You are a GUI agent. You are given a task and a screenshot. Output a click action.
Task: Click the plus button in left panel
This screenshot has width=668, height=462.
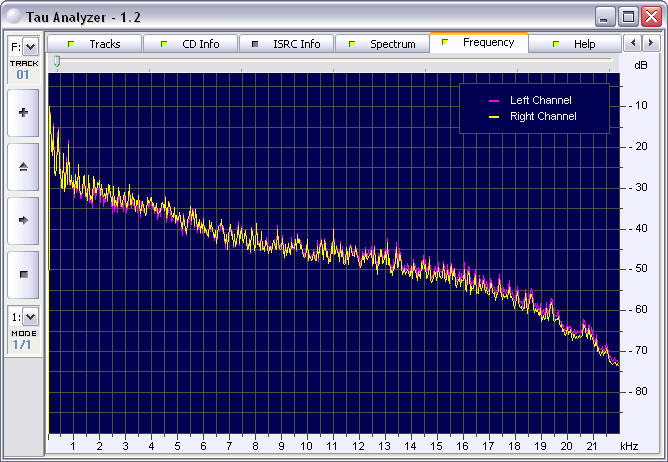[23, 113]
